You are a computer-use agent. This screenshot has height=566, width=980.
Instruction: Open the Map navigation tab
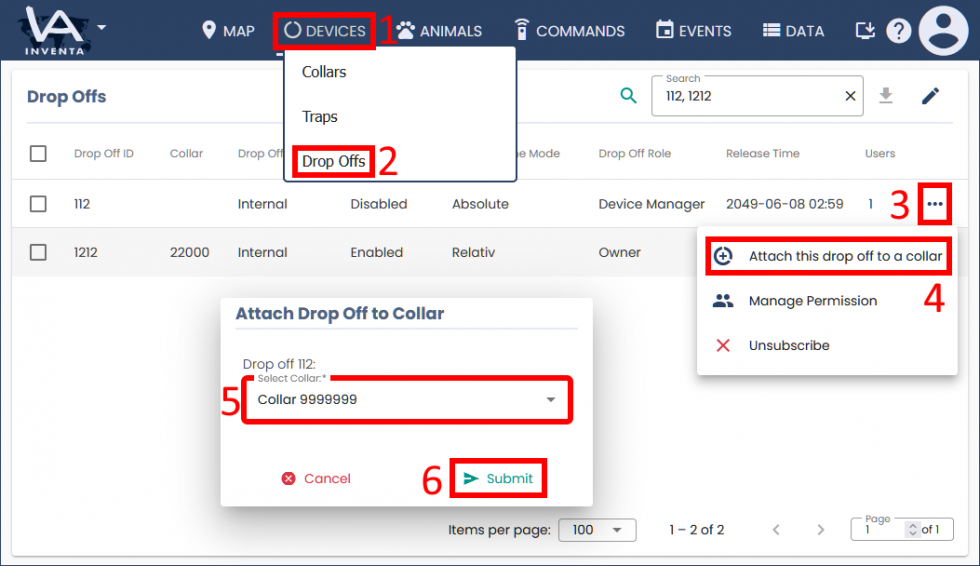click(228, 31)
